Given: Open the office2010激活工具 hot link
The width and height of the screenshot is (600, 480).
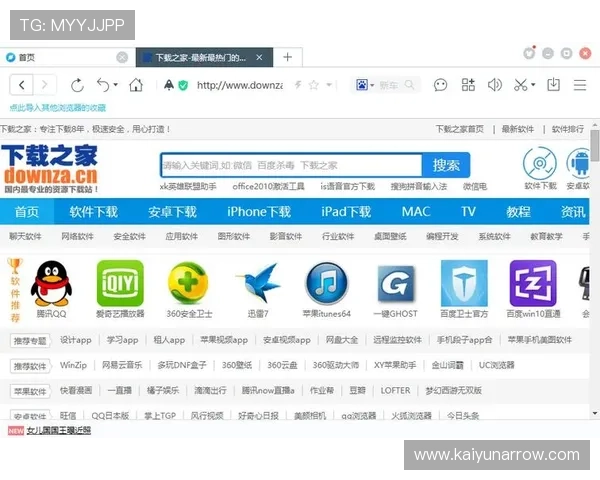Looking at the screenshot, I should (x=268, y=186).
